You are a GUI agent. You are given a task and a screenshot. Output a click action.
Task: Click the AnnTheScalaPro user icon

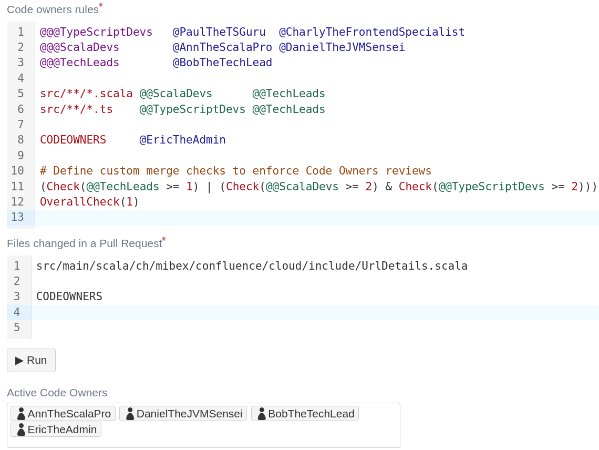coord(21,414)
